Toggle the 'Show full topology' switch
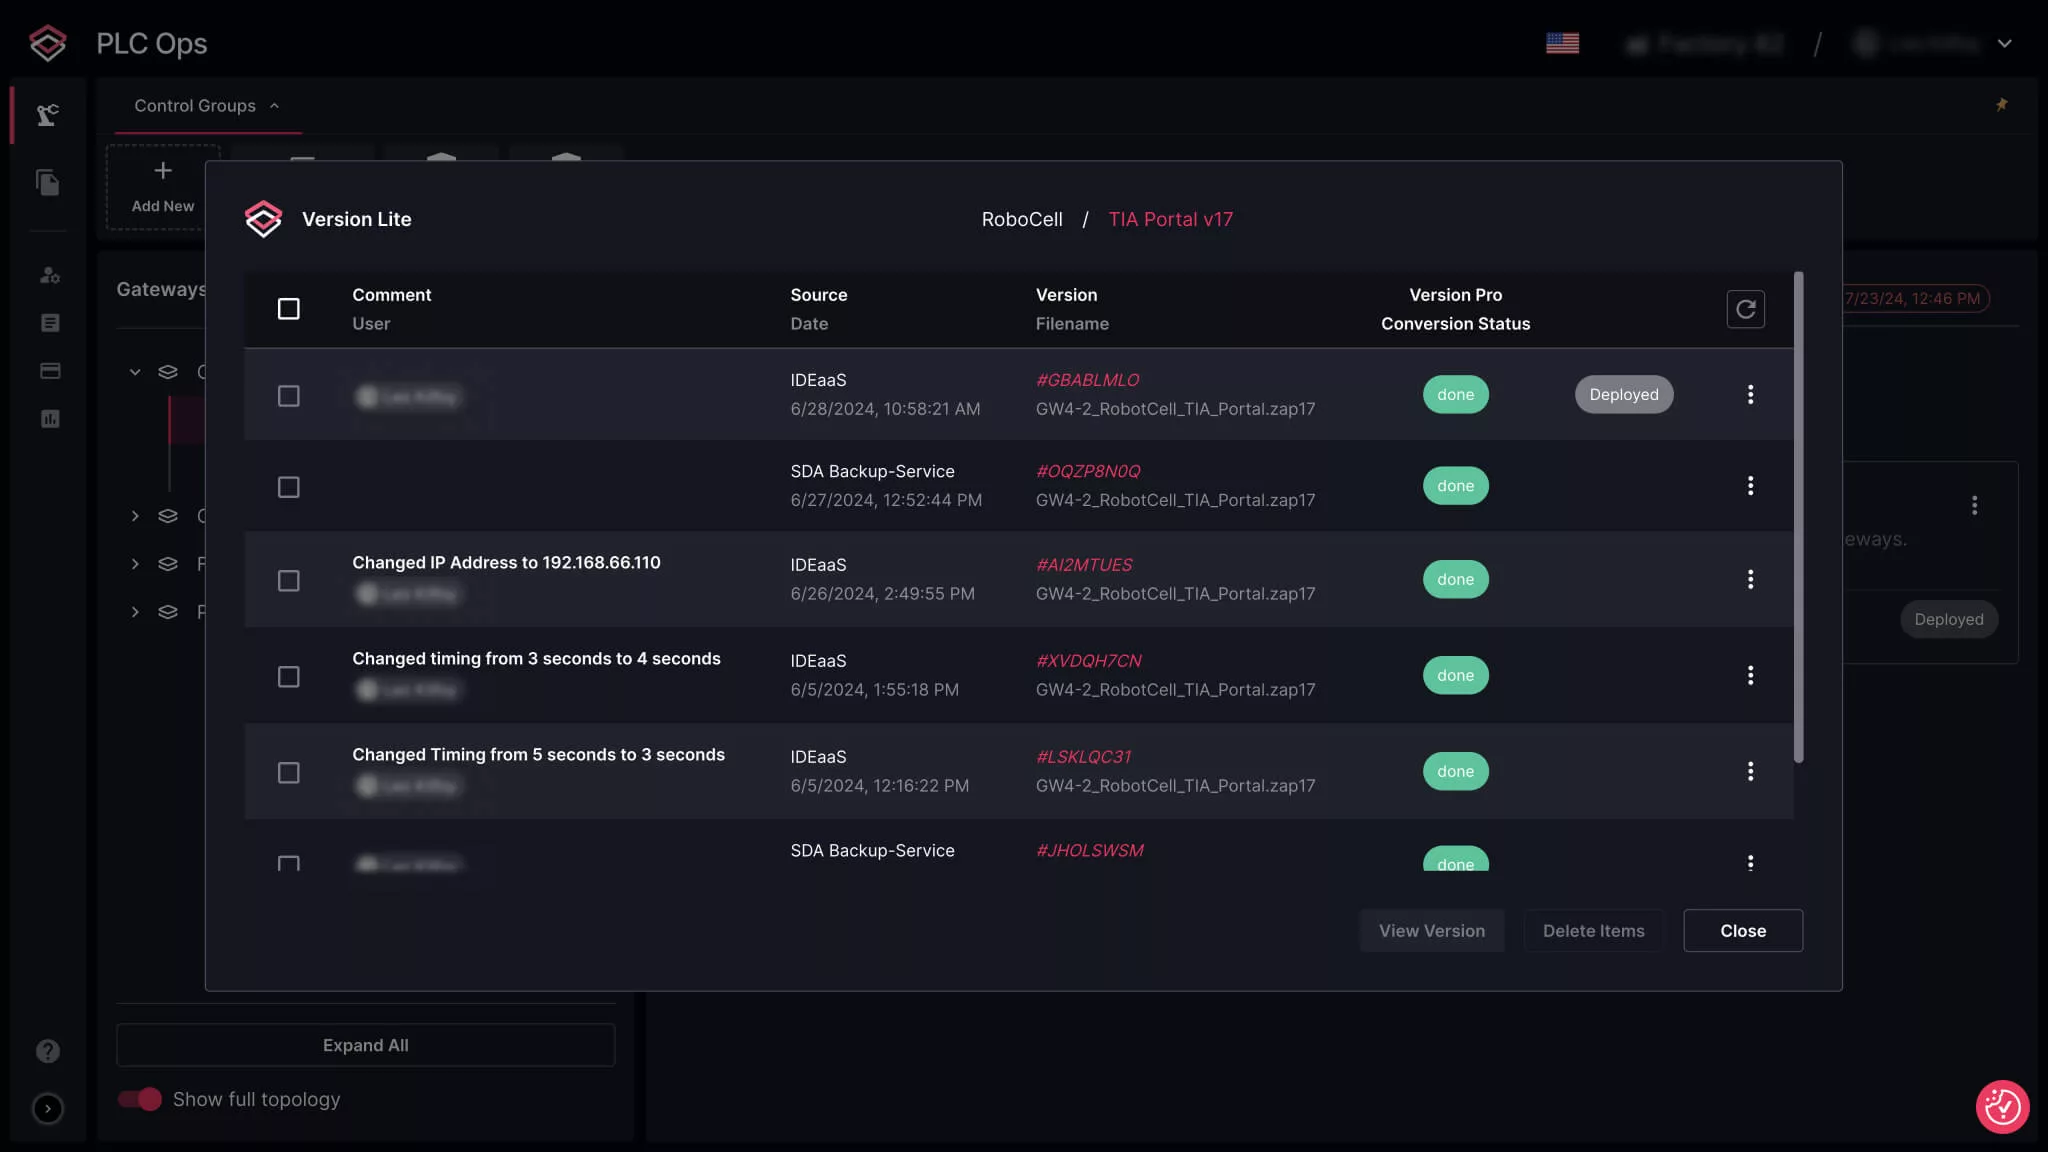2048x1152 pixels. click(140, 1099)
